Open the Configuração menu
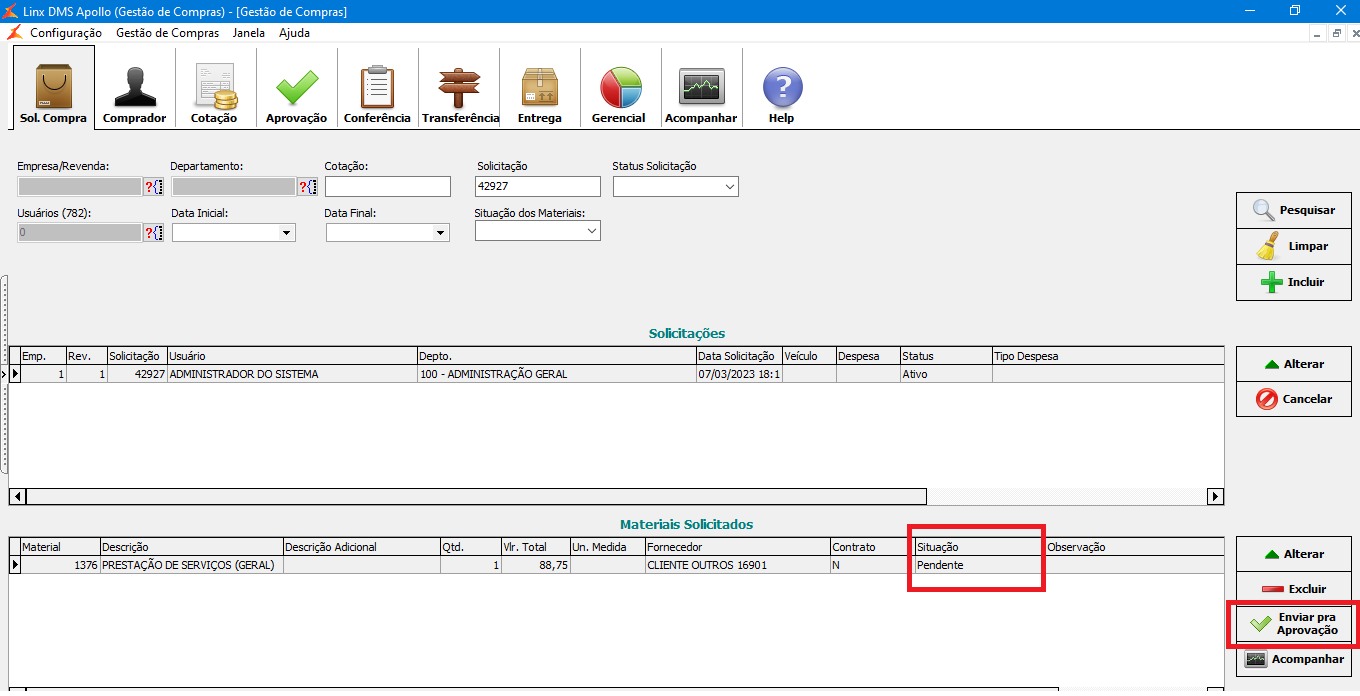The height and width of the screenshot is (696, 1360). click(x=66, y=33)
